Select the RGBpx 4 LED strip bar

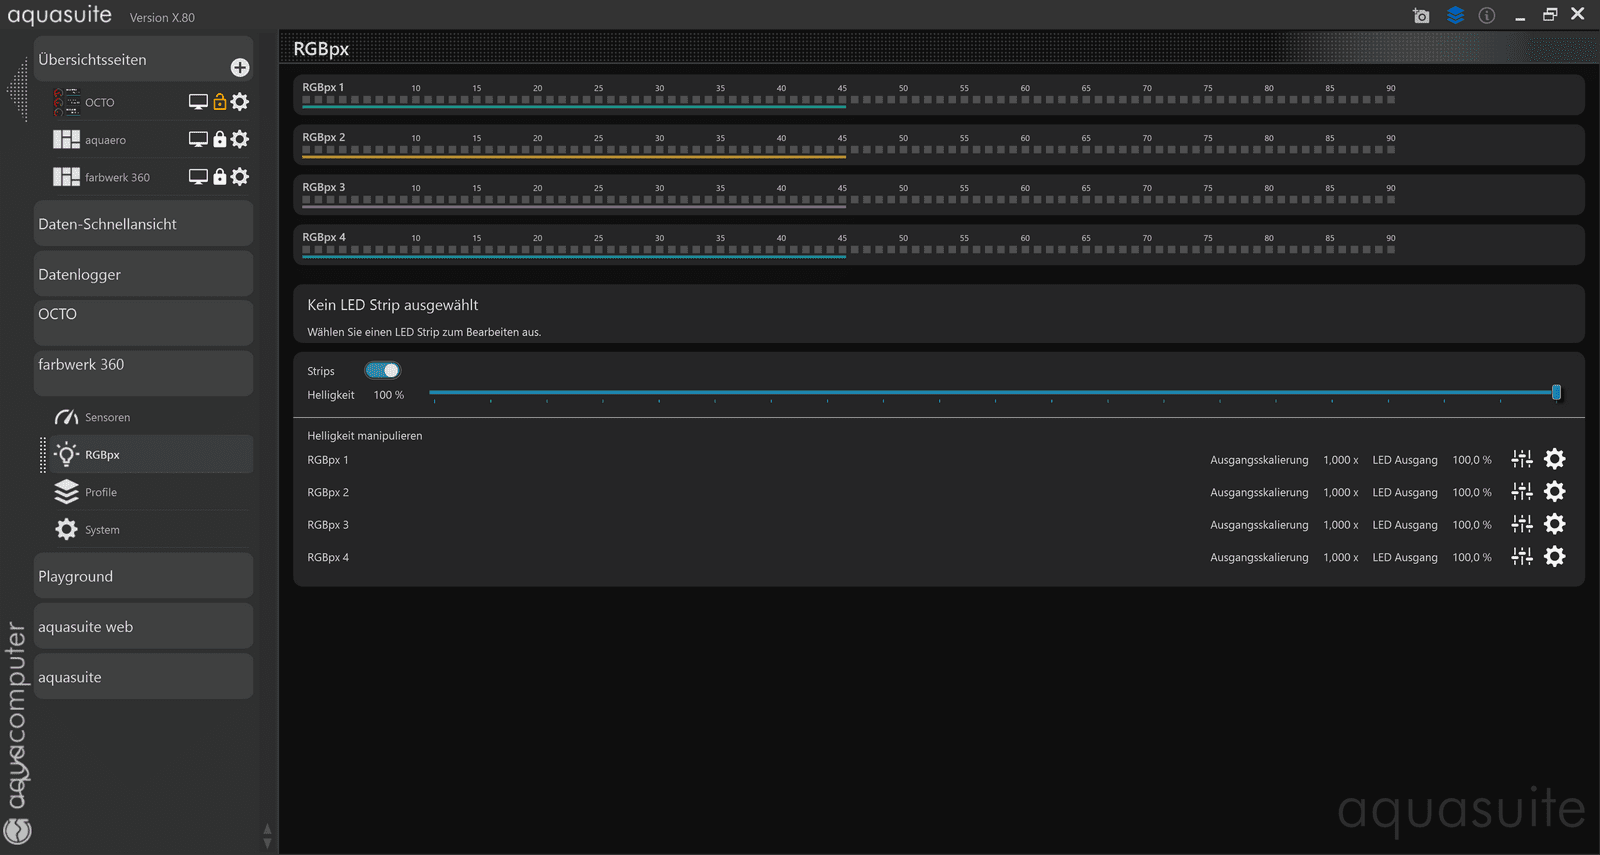938,245
